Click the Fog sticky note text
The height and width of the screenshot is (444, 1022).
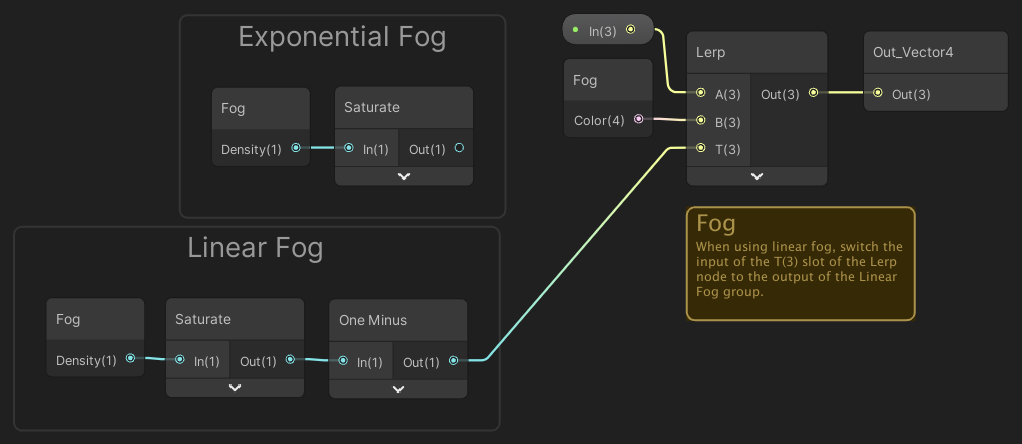[x=799, y=269]
